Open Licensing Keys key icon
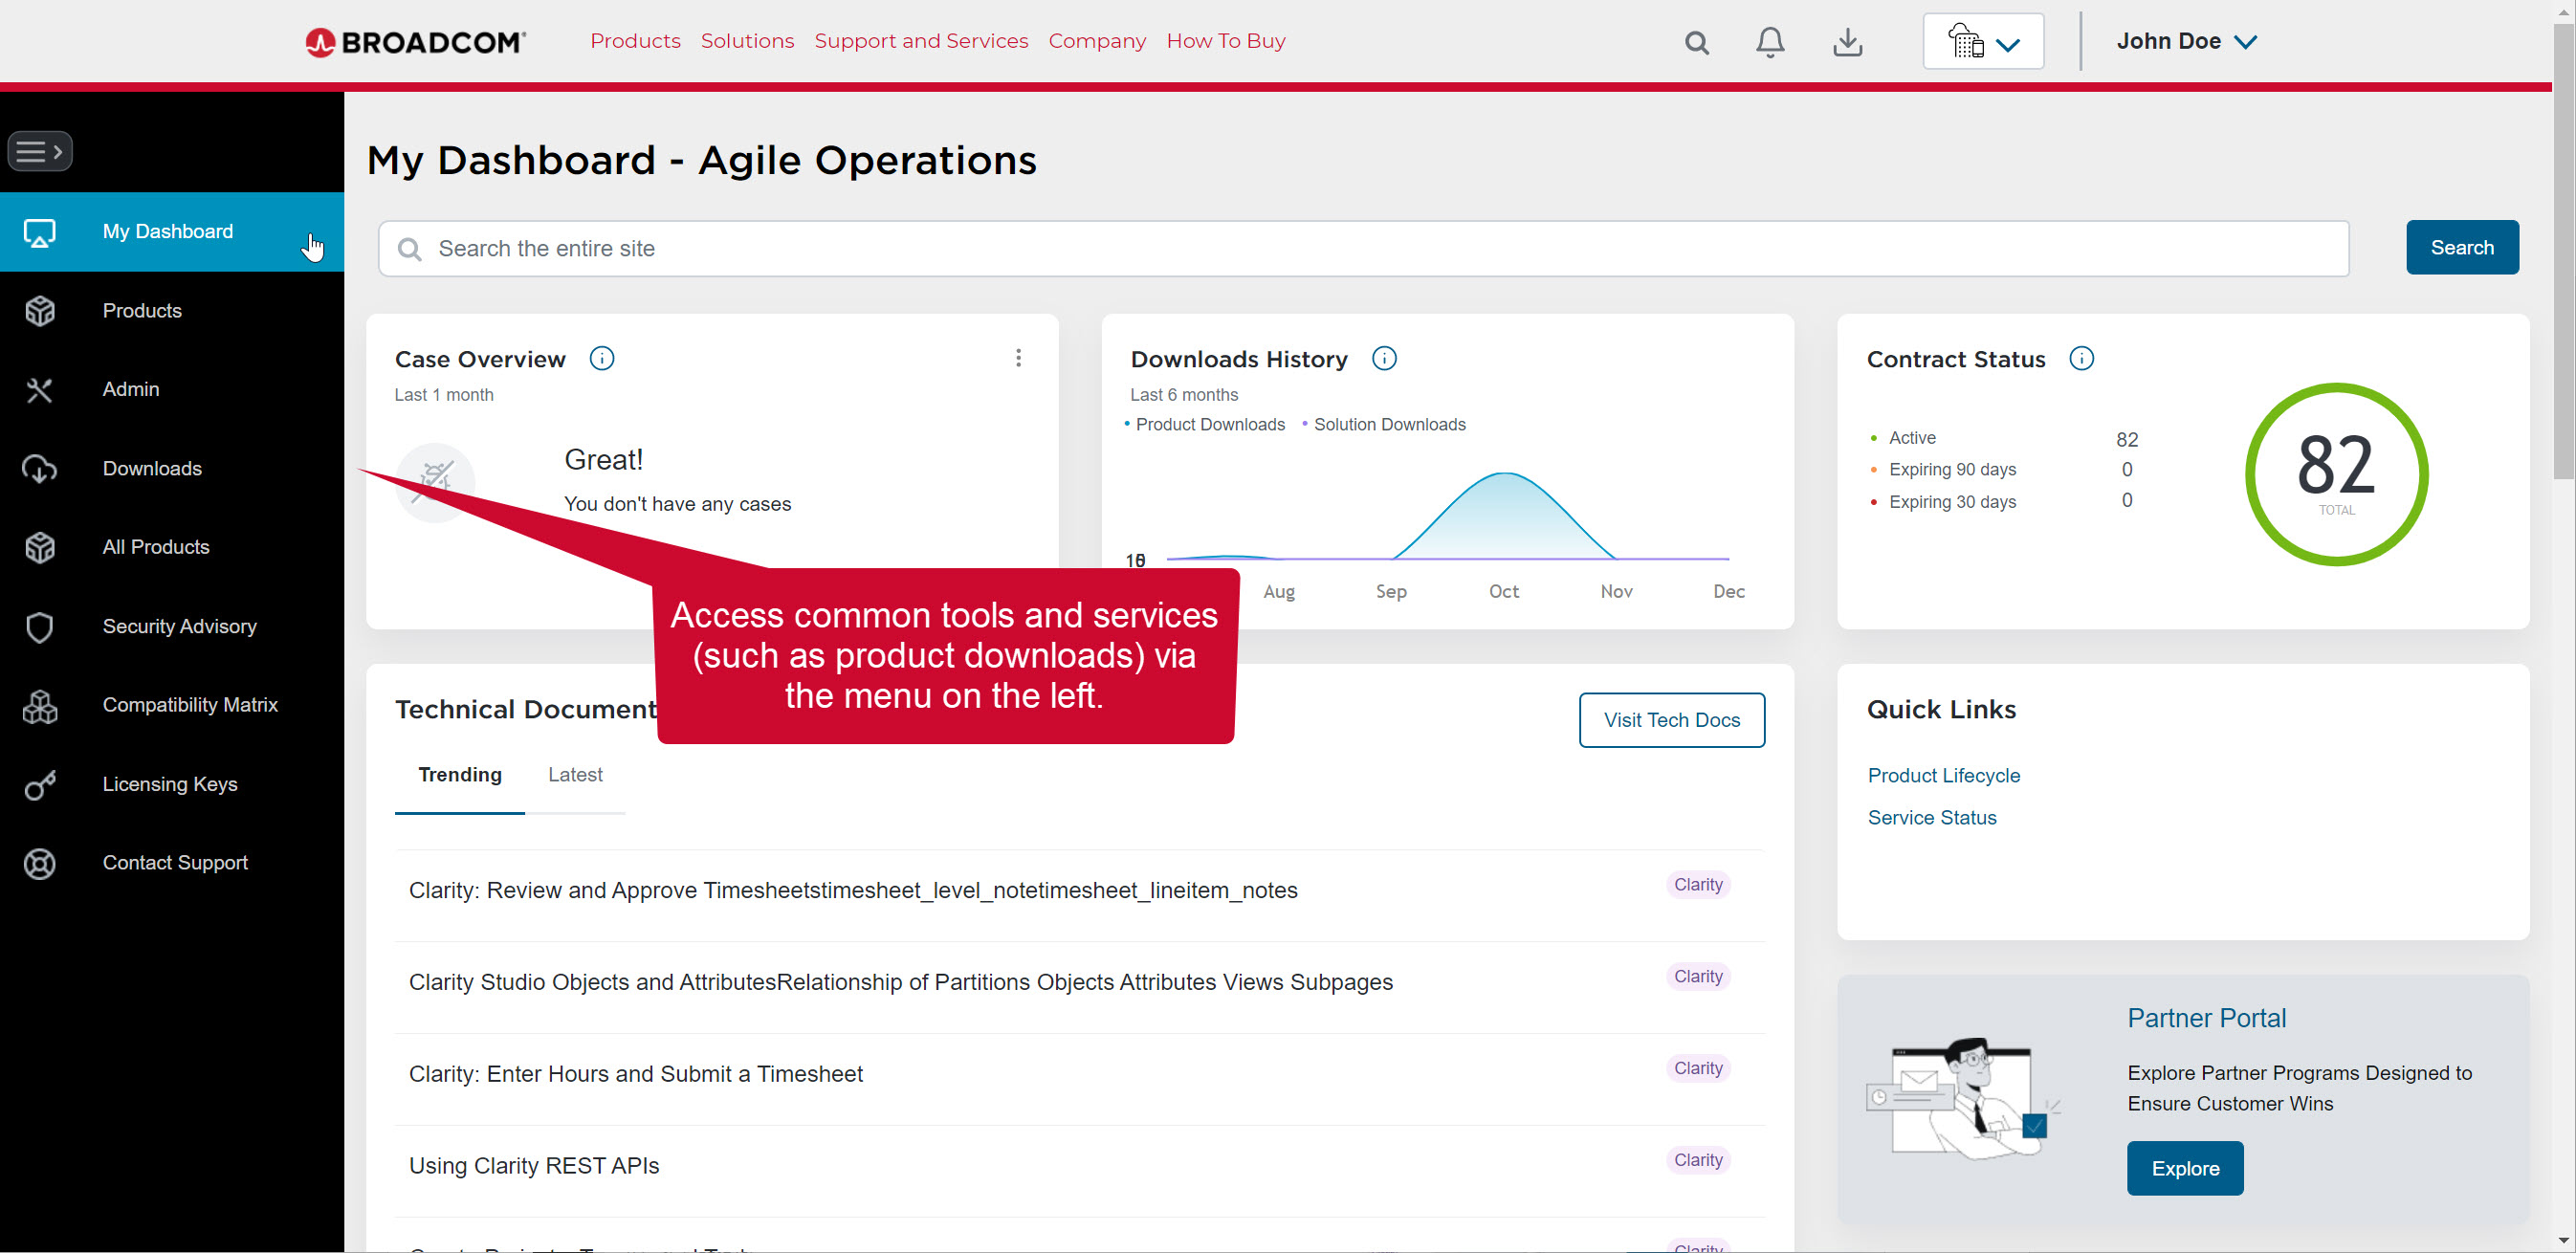The width and height of the screenshot is (2576, 1253). click(x=40, y=785)
